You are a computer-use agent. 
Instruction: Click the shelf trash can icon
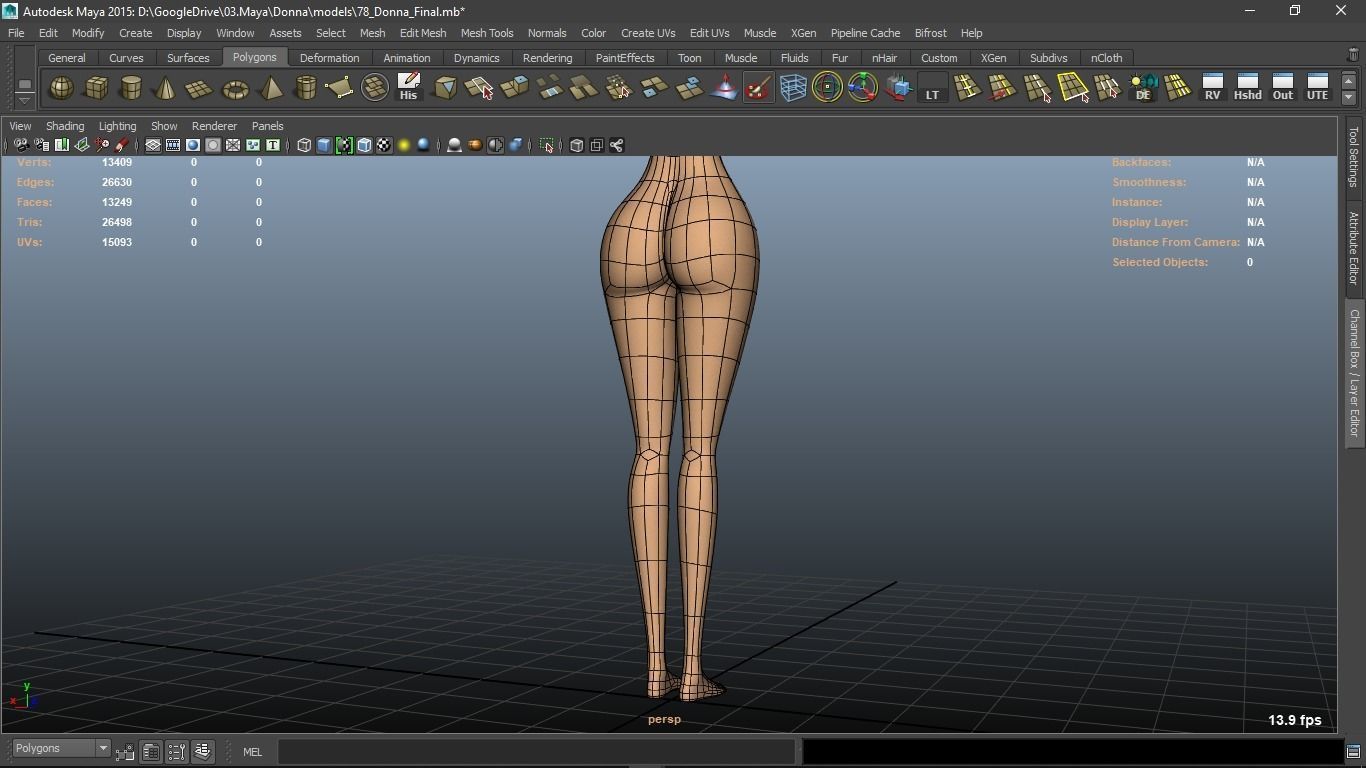1353,55
